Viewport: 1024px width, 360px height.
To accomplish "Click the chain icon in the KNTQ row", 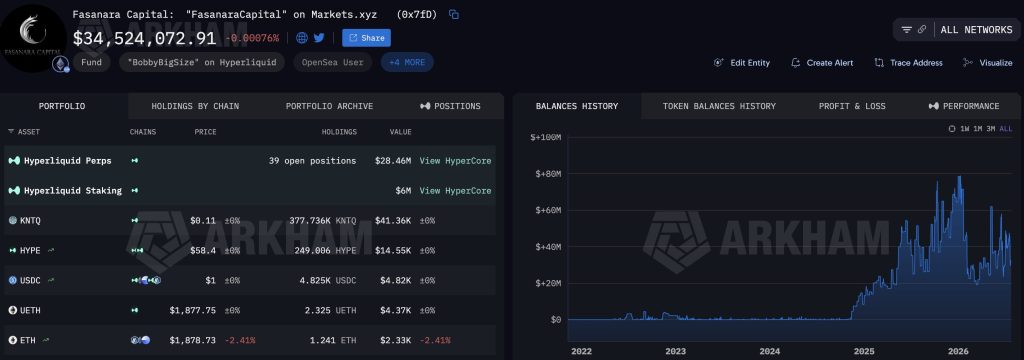I will coord(135,221).
